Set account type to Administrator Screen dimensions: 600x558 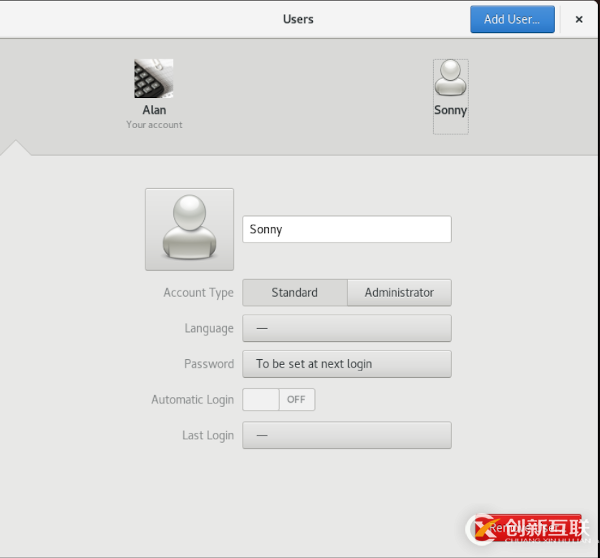pos(399,292)
